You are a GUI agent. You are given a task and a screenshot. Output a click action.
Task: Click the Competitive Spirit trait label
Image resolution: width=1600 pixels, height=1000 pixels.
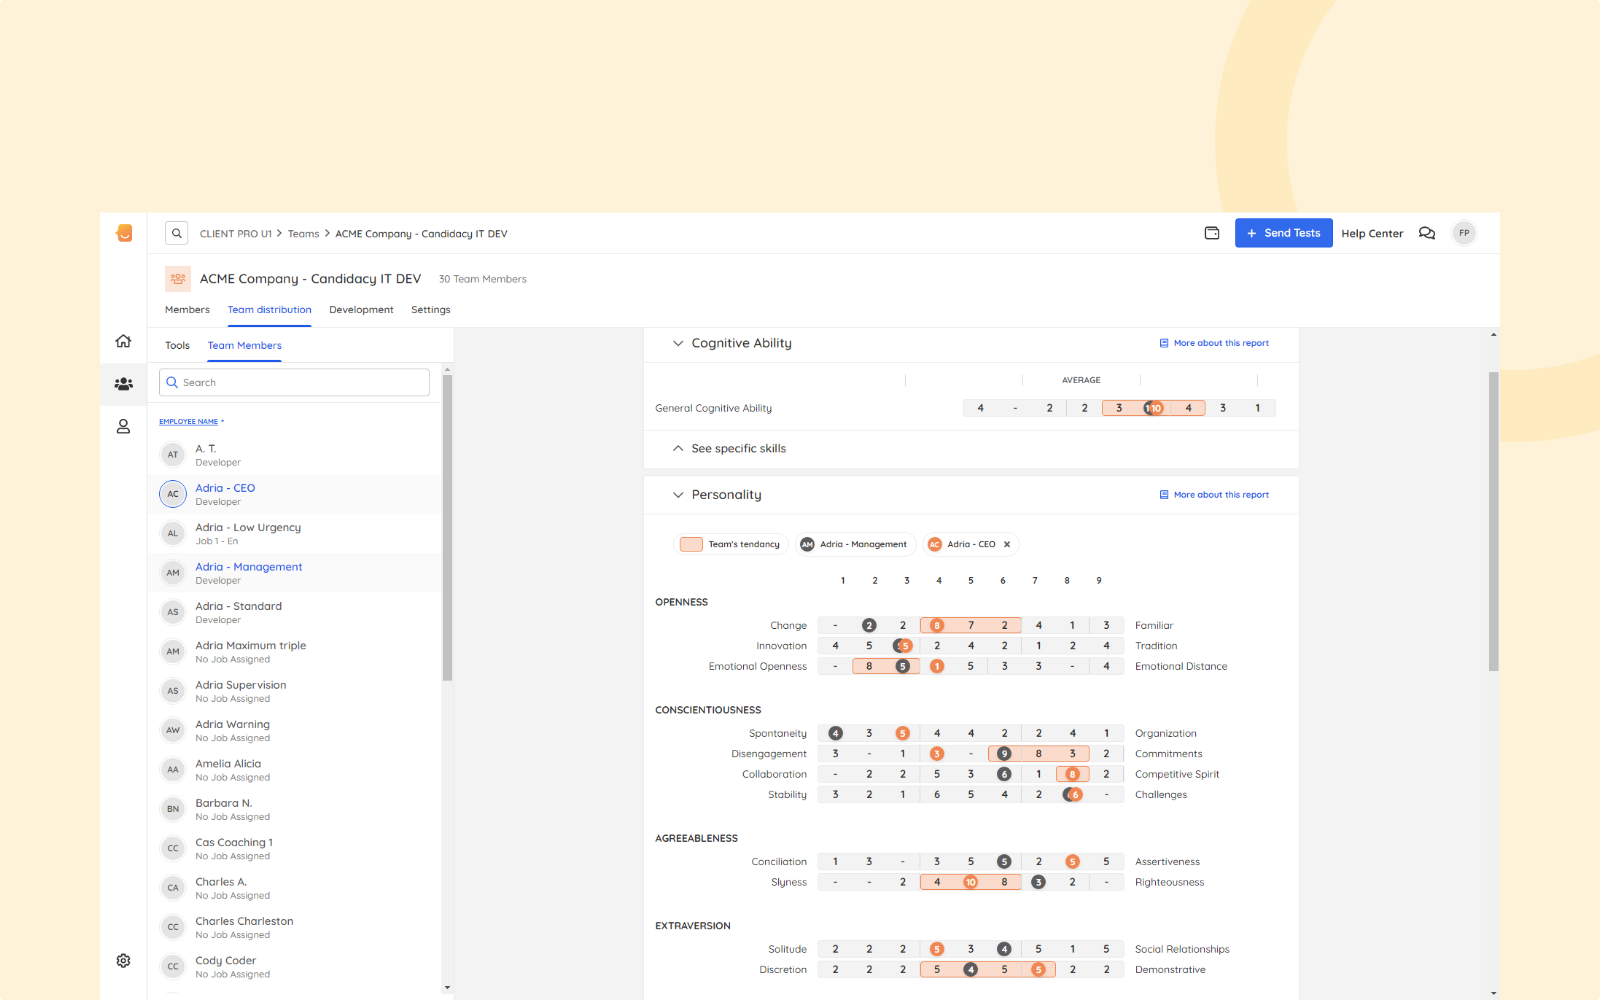(x=1177, y=775)
